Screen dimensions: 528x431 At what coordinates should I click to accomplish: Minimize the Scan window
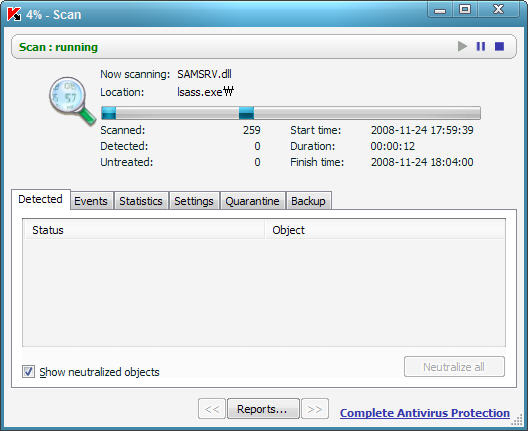click(440, 10)
